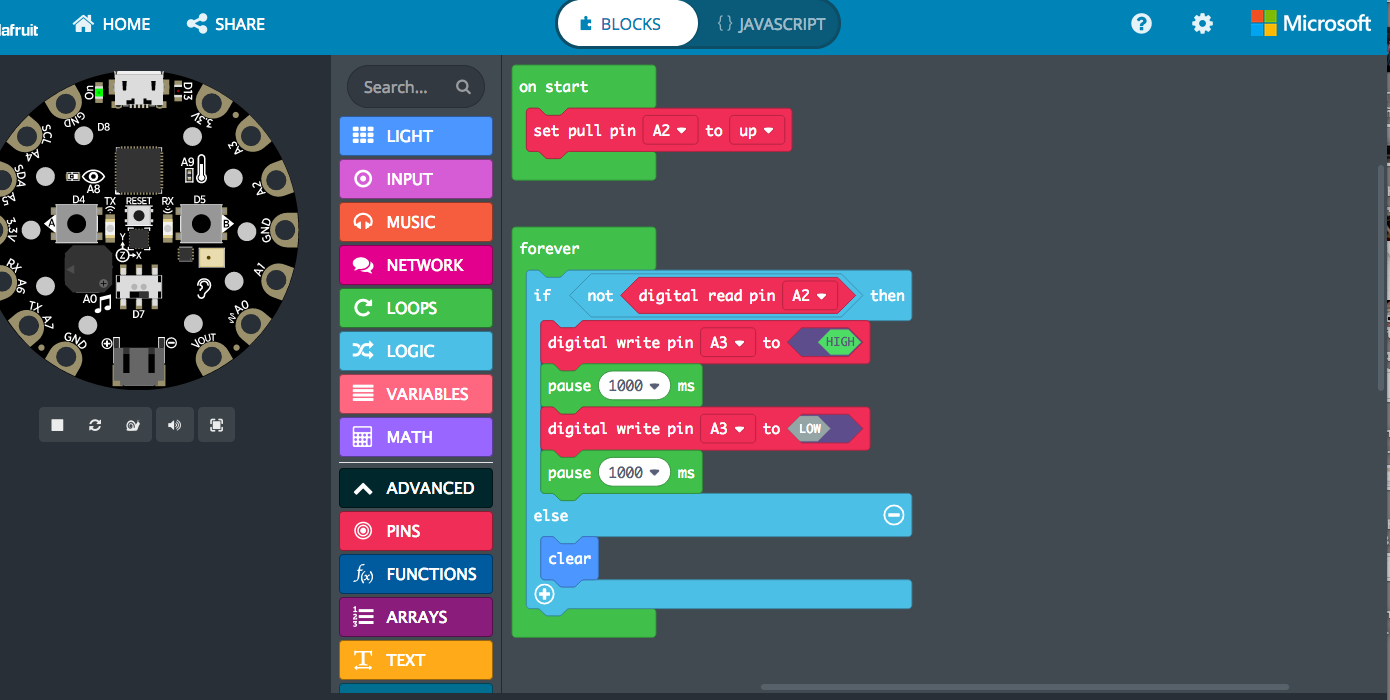This screenshot has height=700, width=1390.
Task: Enable slow-motion snail mode
Action: 133,425
